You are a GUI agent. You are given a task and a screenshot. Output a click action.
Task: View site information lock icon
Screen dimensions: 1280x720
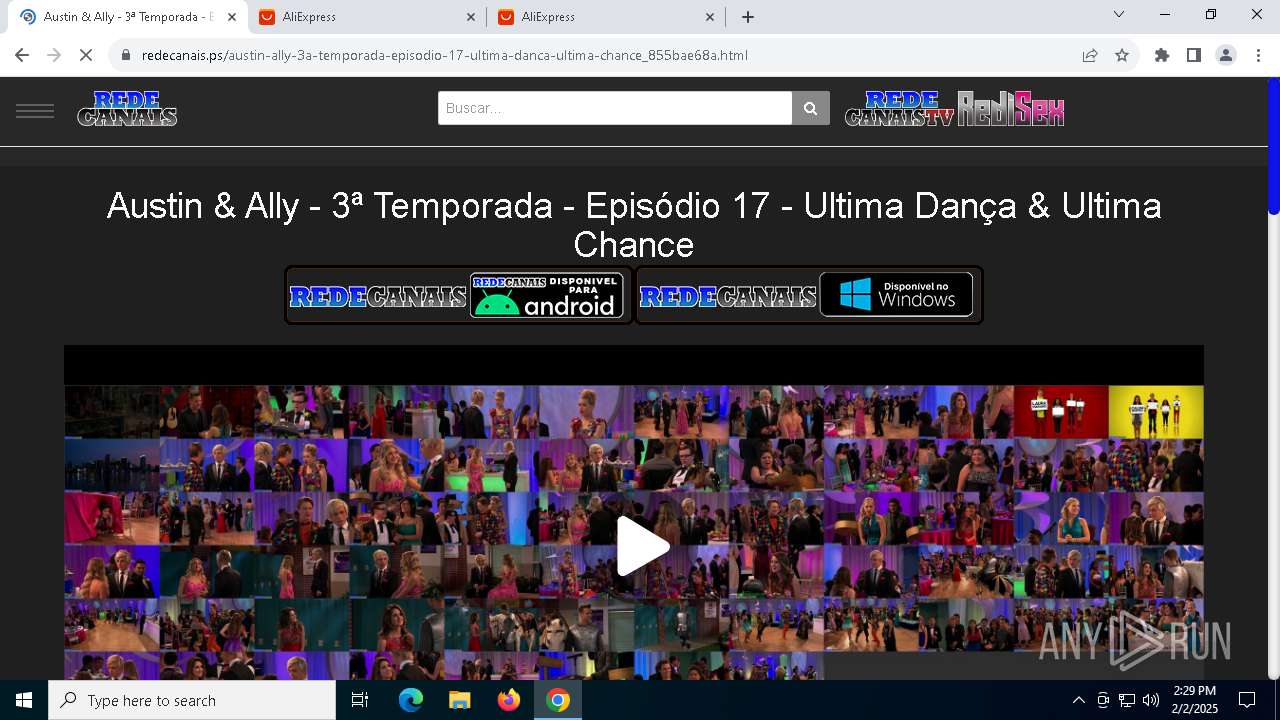(x=126, y=55)
